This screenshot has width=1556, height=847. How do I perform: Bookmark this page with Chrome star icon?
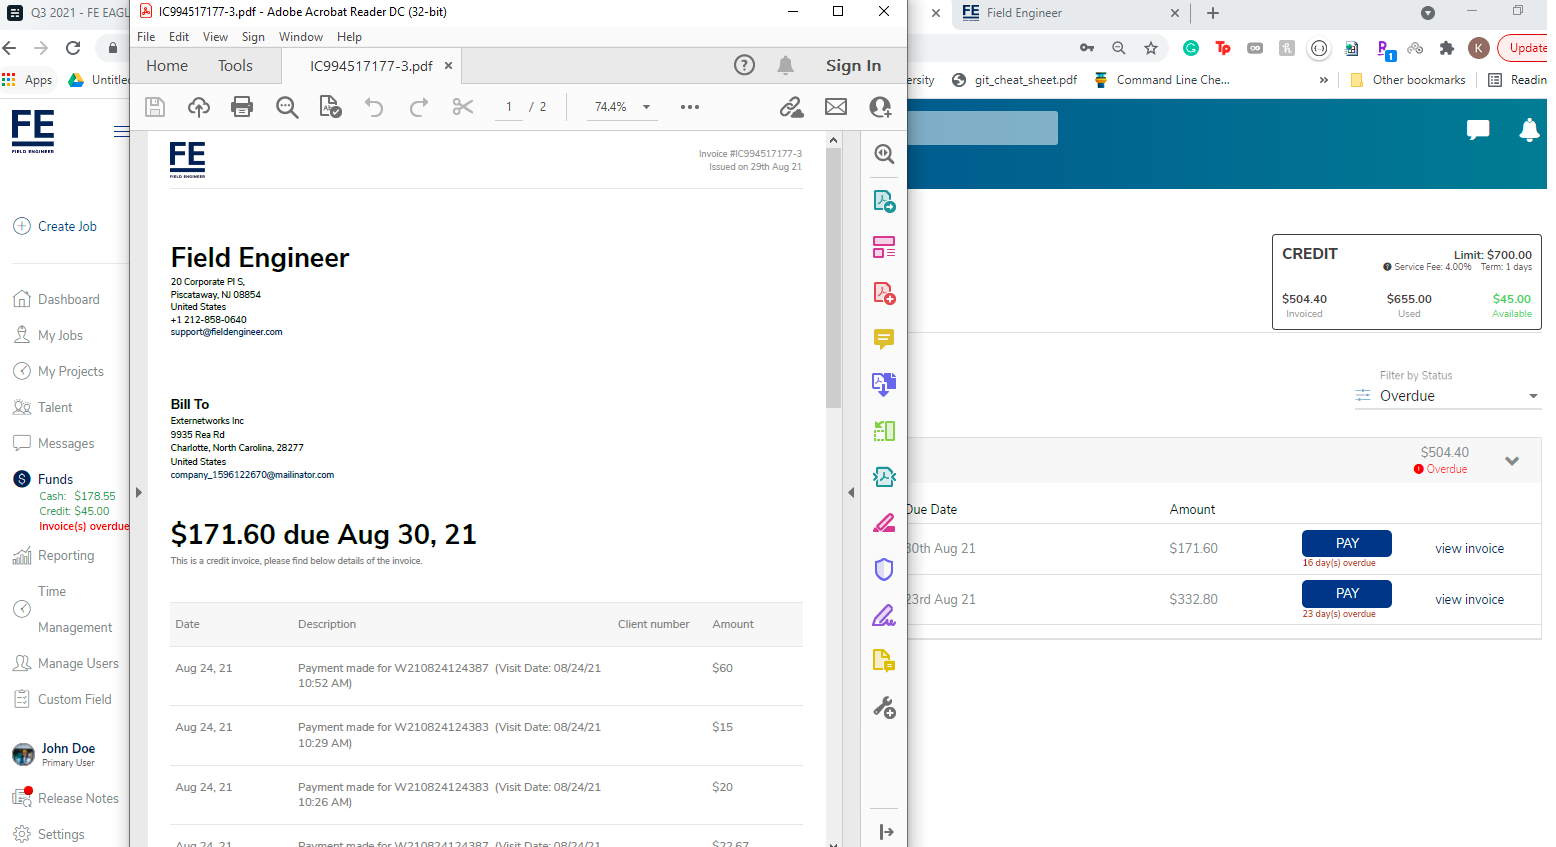click(1151, 48)
